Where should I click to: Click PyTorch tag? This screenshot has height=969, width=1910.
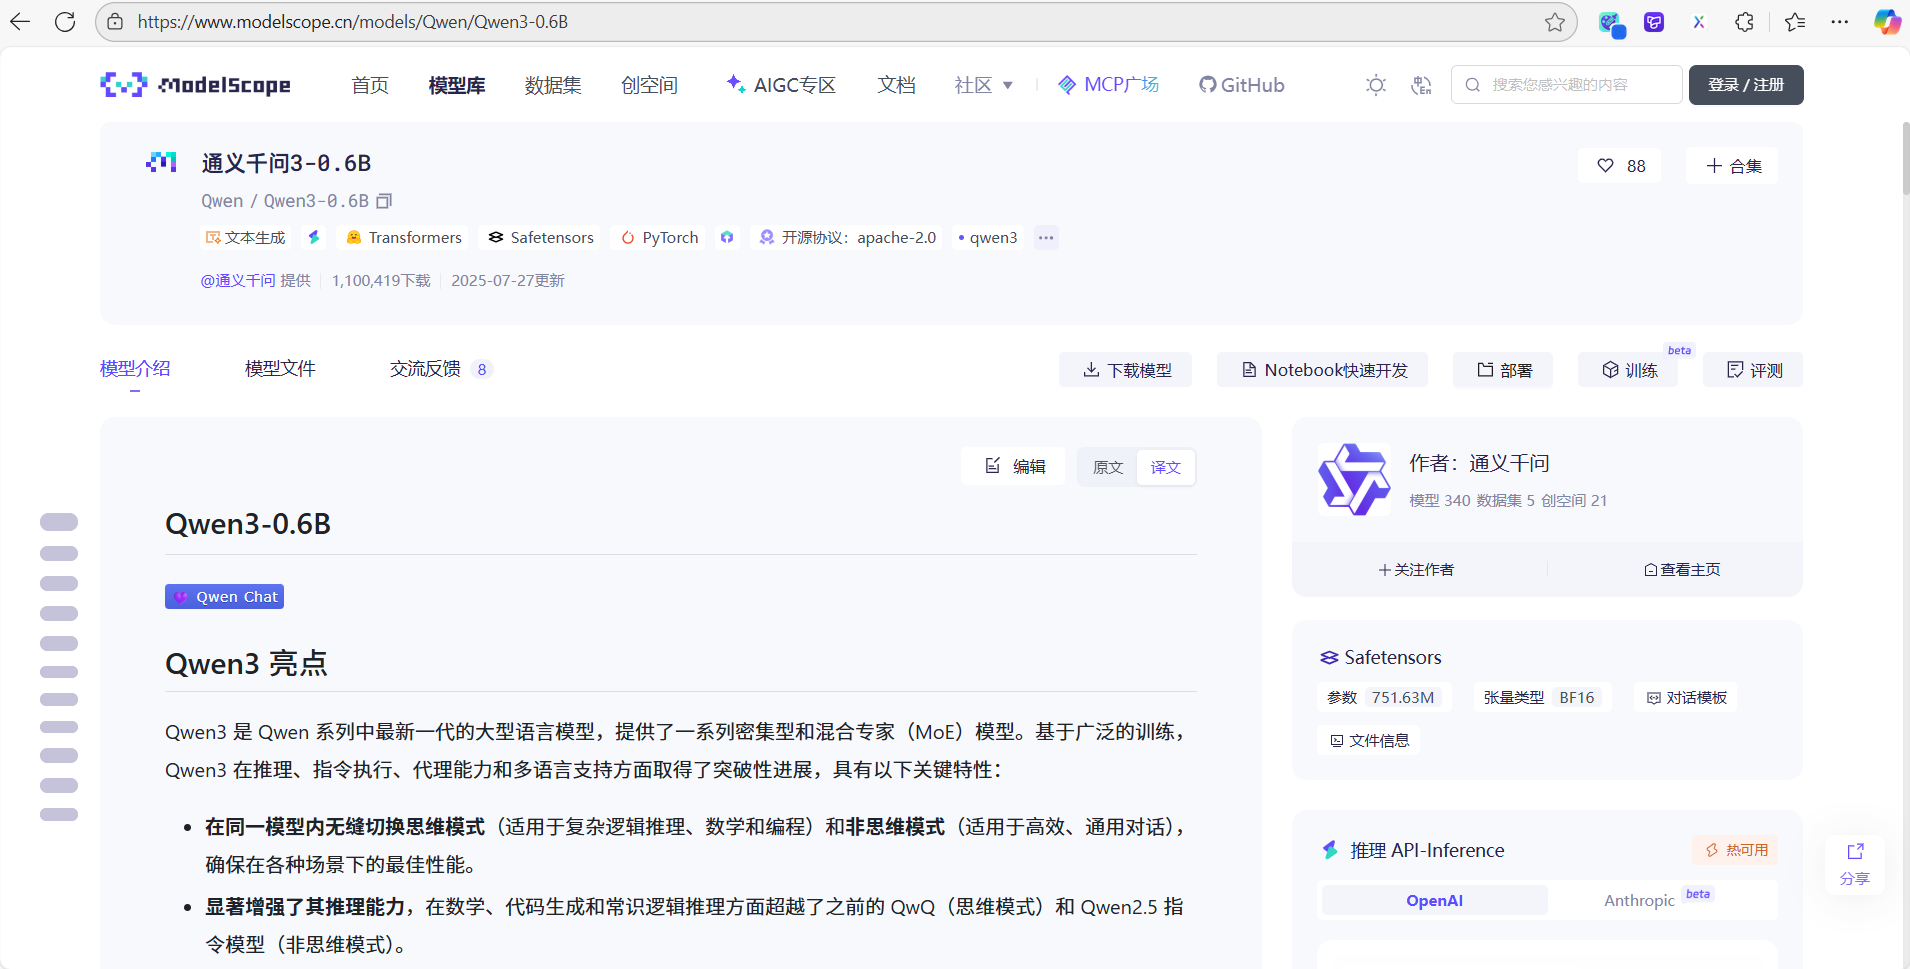pos(660,237)
